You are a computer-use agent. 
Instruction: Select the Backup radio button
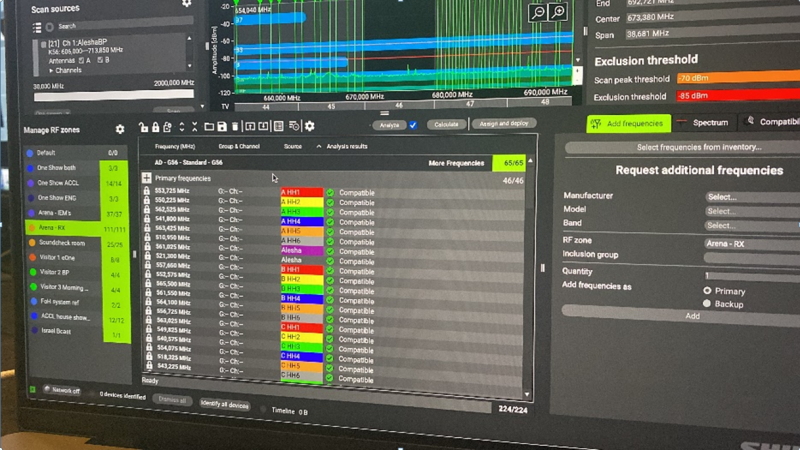(x=707, y=303)
